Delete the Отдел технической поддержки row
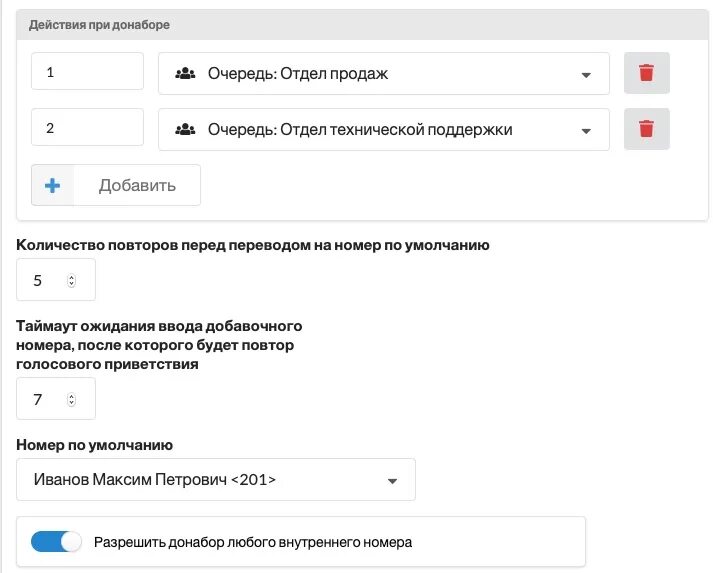Screen dimensions: 713x573 pyautogui.click(x=646, y=129)
